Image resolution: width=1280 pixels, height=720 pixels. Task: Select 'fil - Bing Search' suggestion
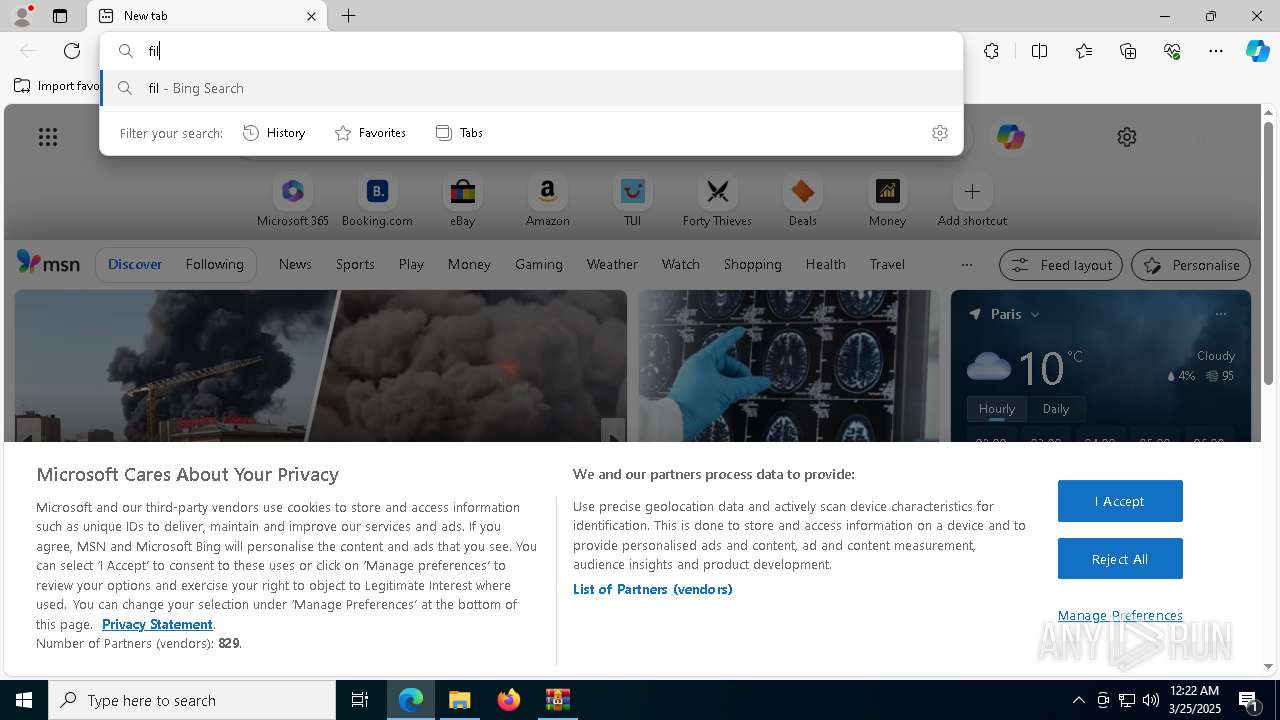532,88
